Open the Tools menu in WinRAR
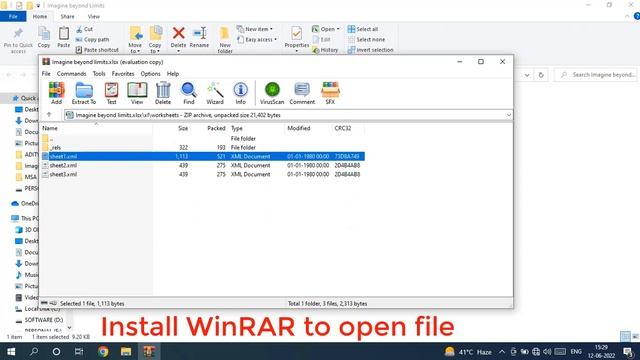Screen dimensions: 640x360 pyautogui.click(x=99, y=73)
